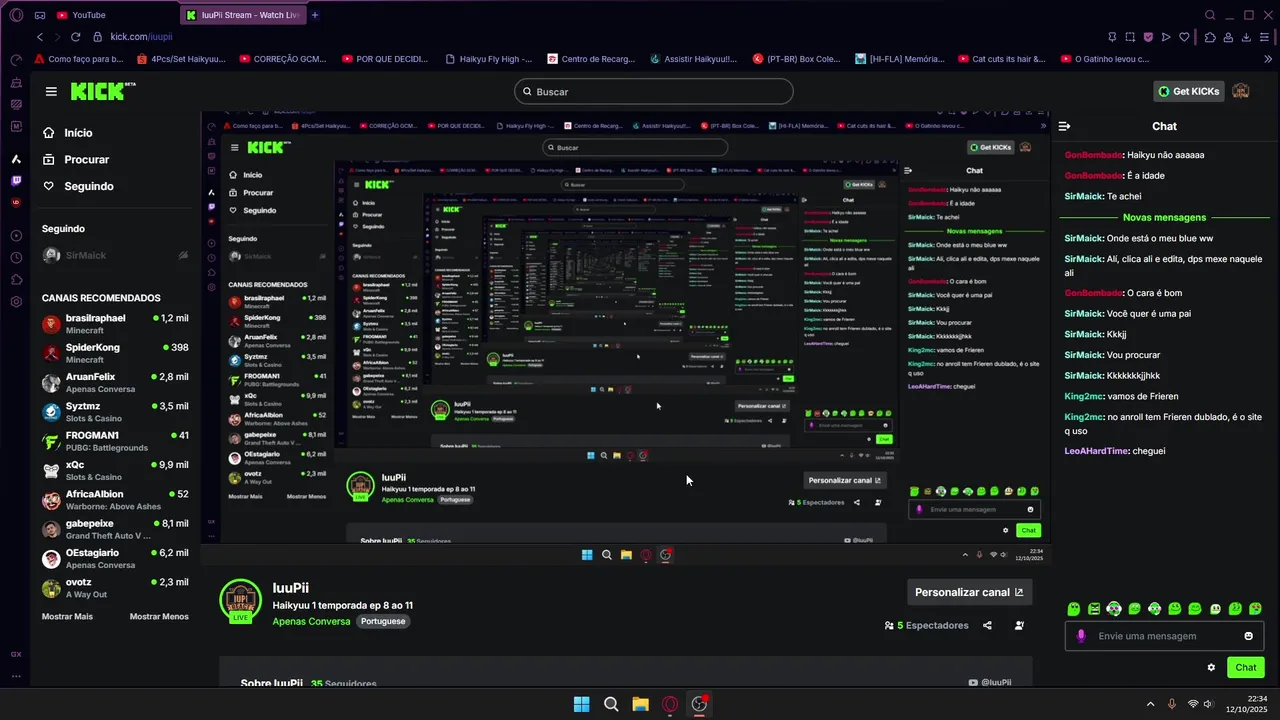
Task: Mute SirMaick notifications in Seguindo list
Action: 183,255
